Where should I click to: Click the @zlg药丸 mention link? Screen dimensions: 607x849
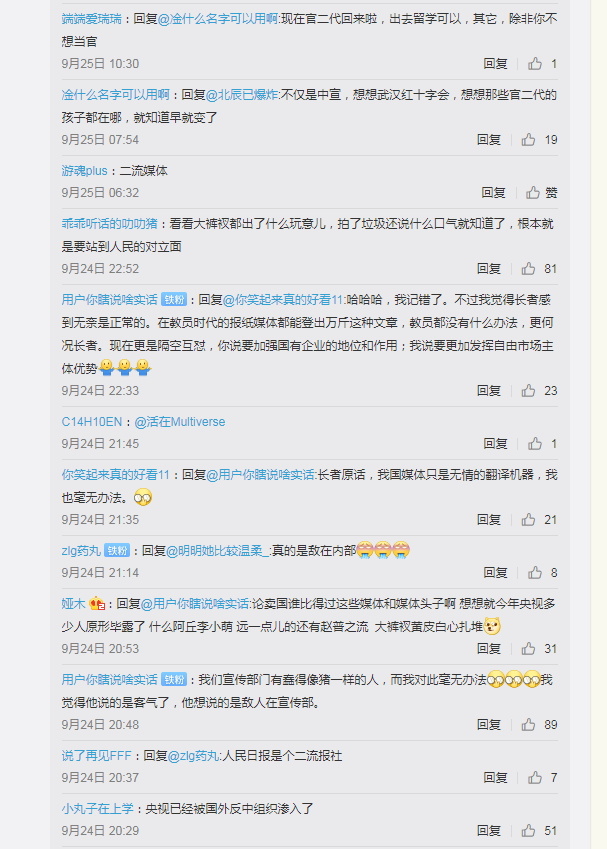click(x=194, y=756)
